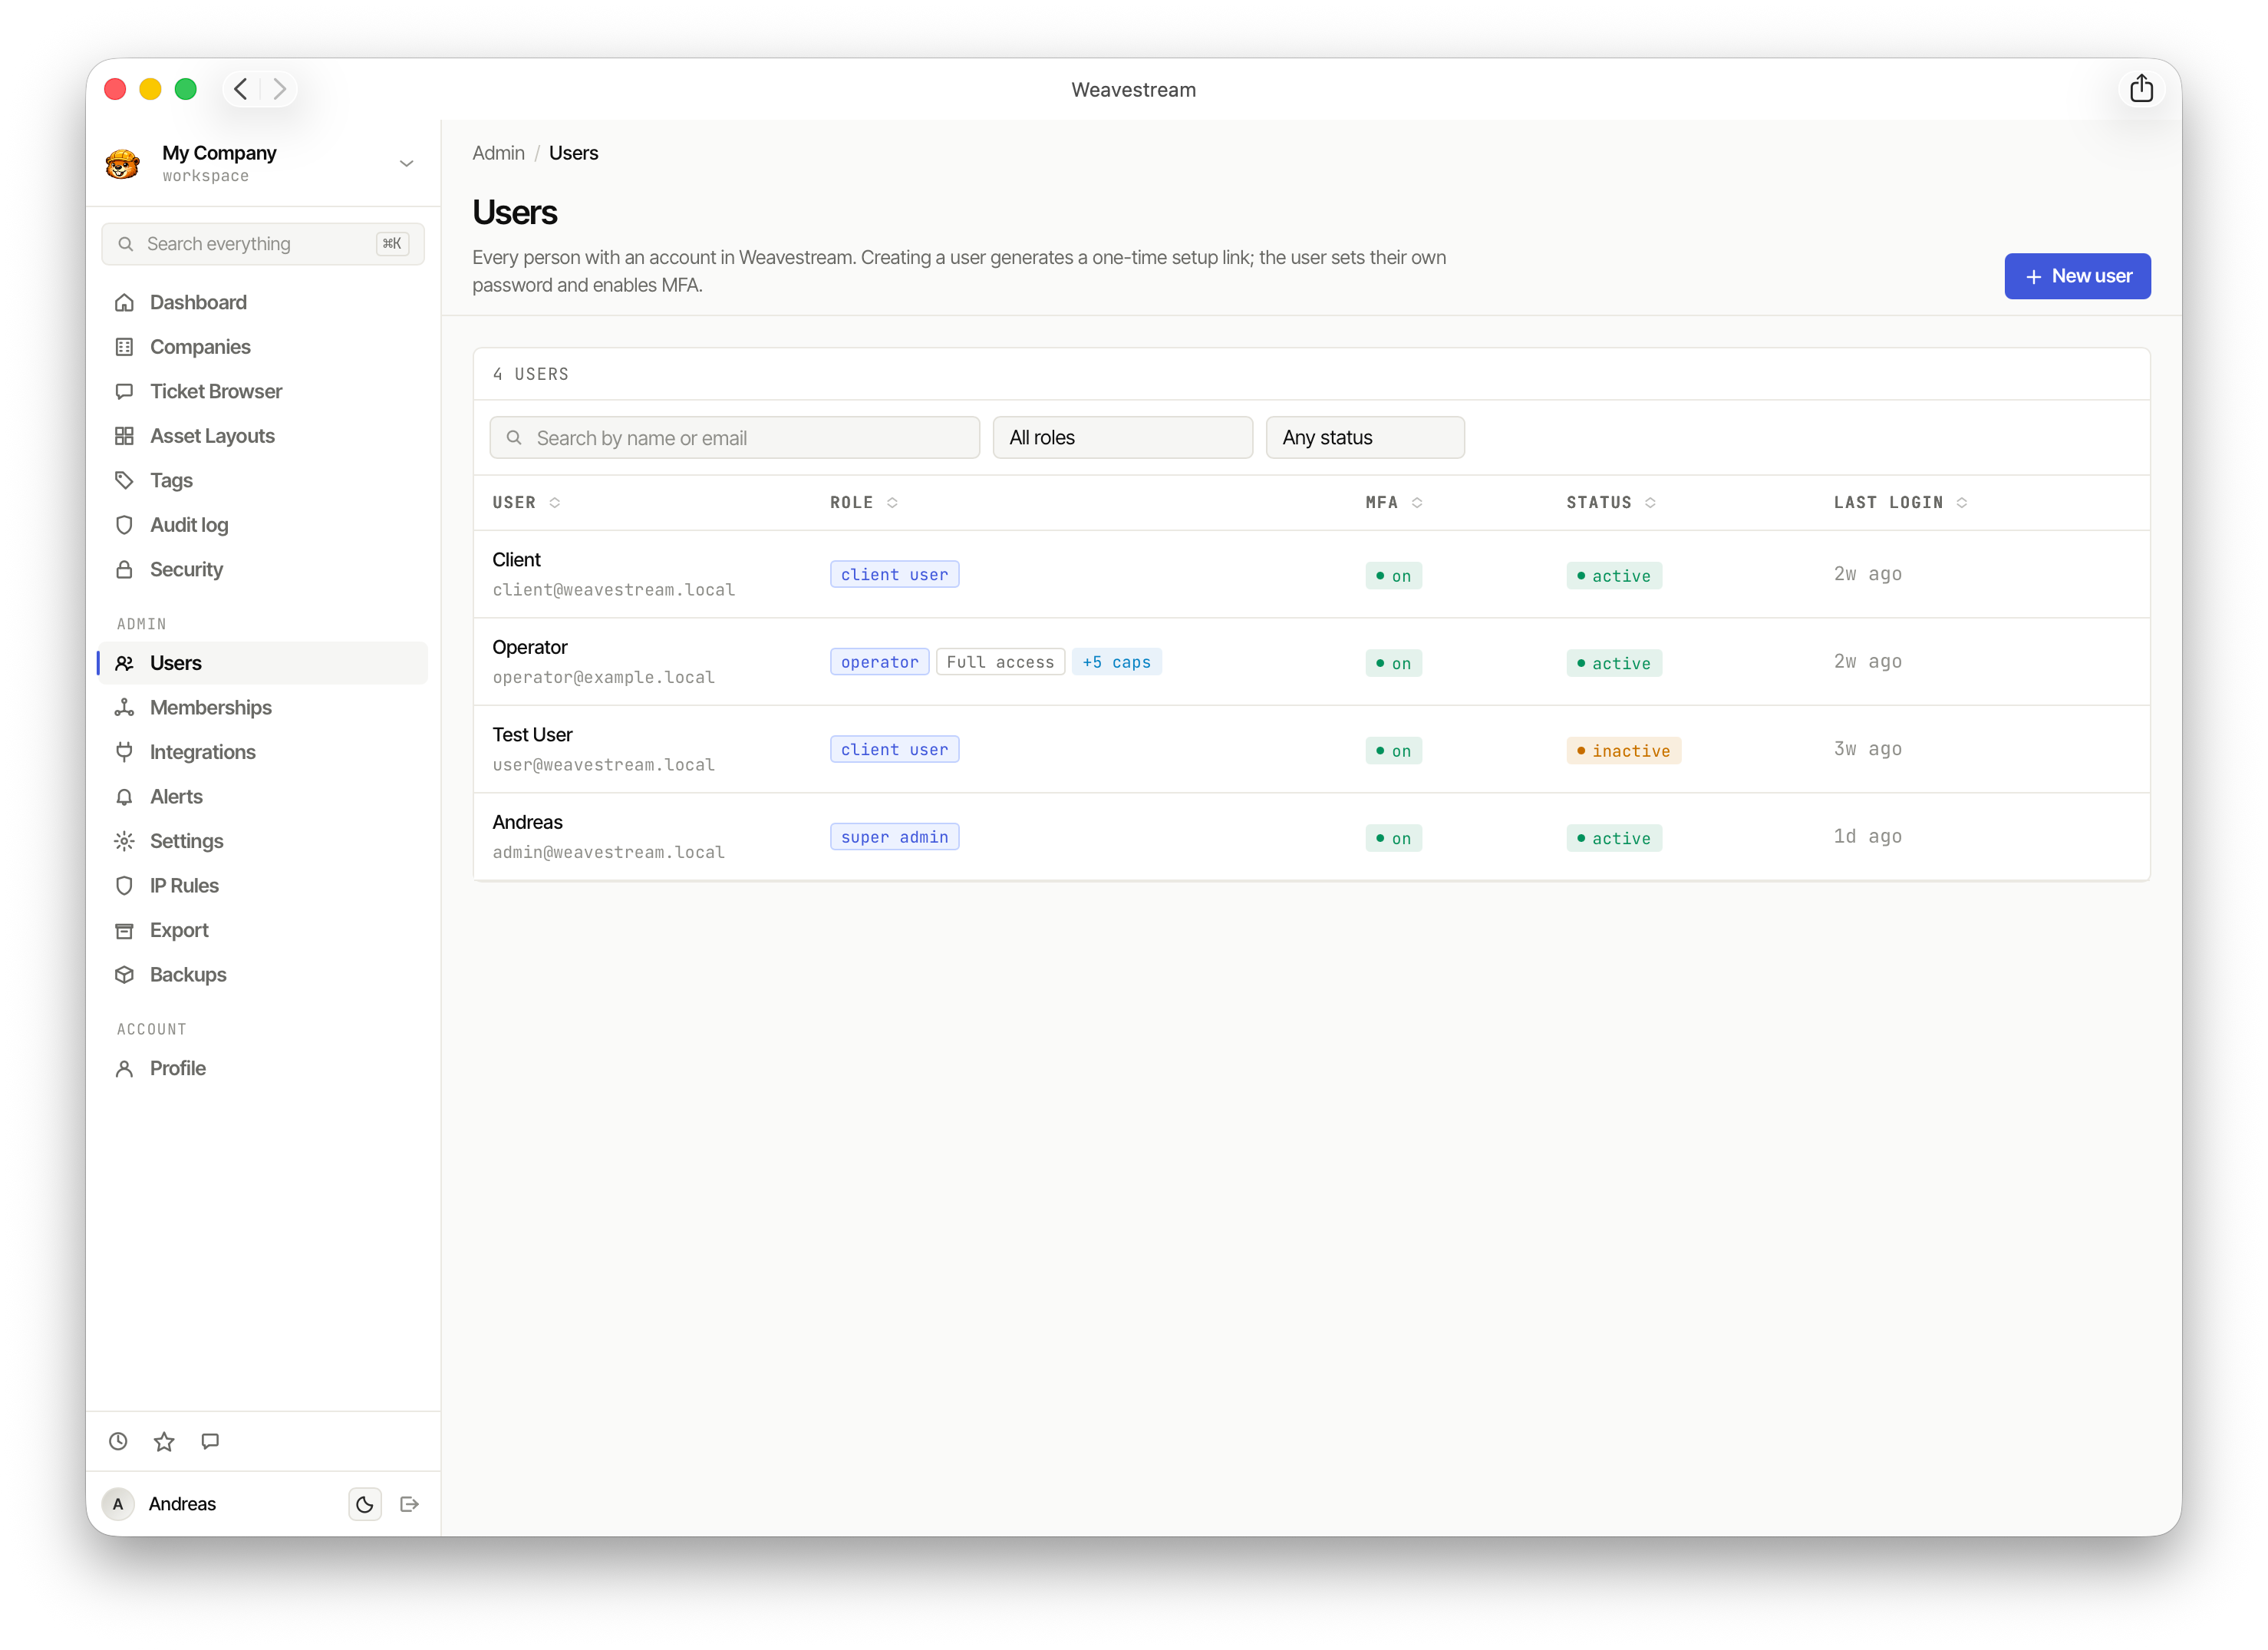Click the Dashboard home icon

124,302
